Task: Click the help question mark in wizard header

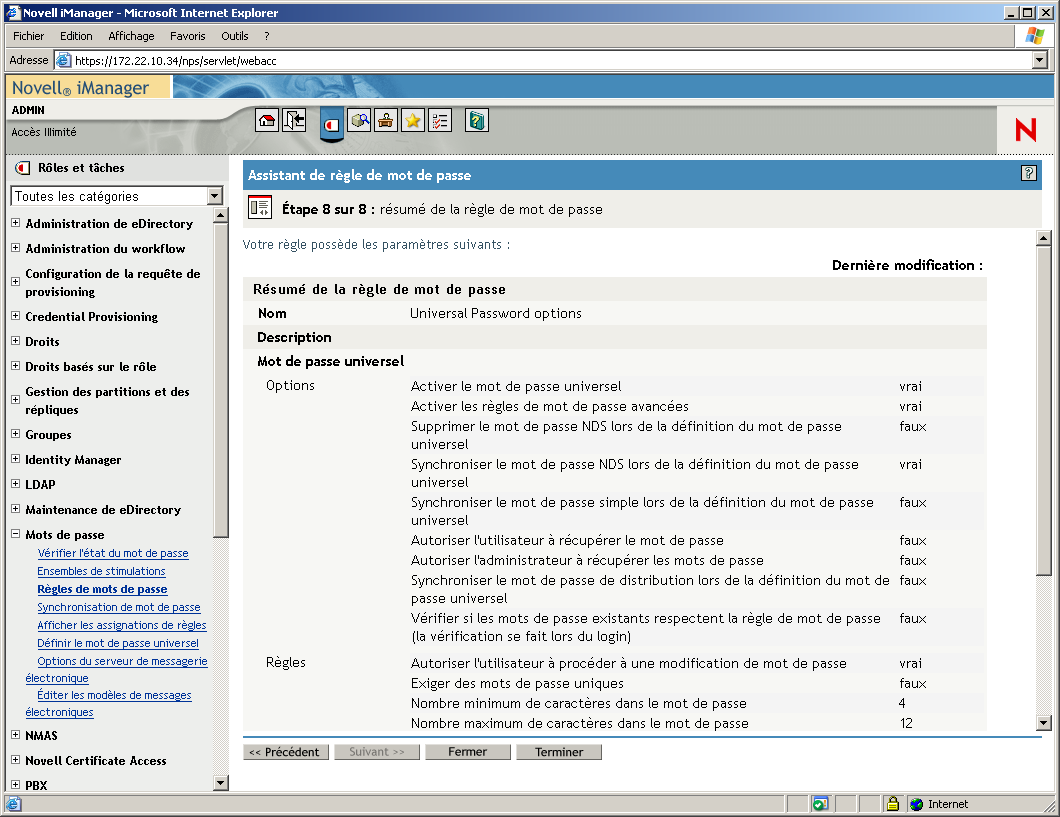Action: 1028,174
